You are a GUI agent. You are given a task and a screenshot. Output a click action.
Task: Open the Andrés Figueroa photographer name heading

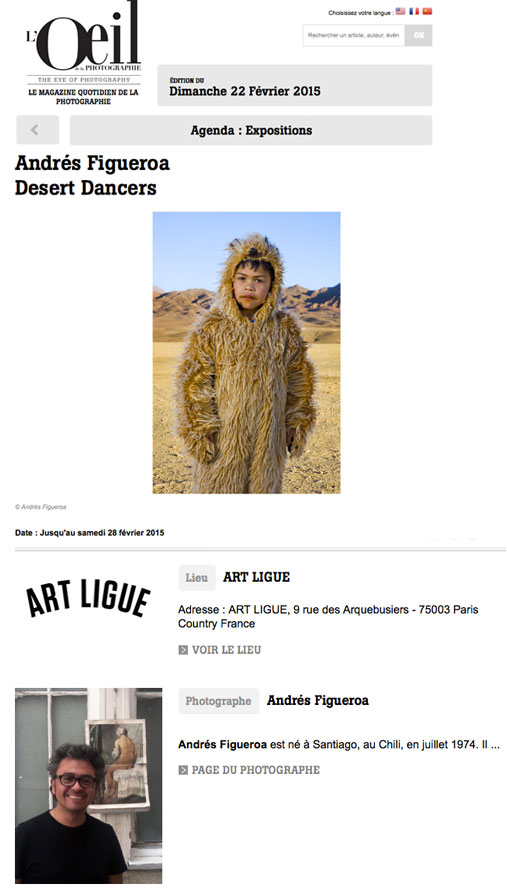coord(317,700)
